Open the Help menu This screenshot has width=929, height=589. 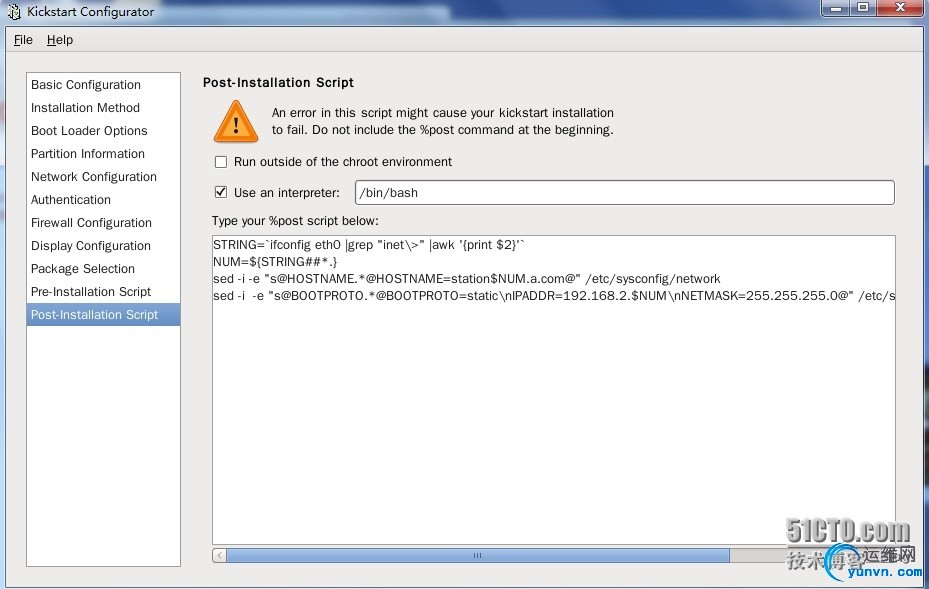60,40
